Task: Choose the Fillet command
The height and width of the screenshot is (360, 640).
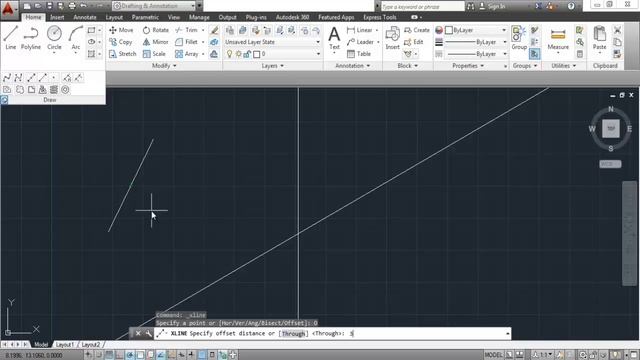Action: (x=187, y=42)
